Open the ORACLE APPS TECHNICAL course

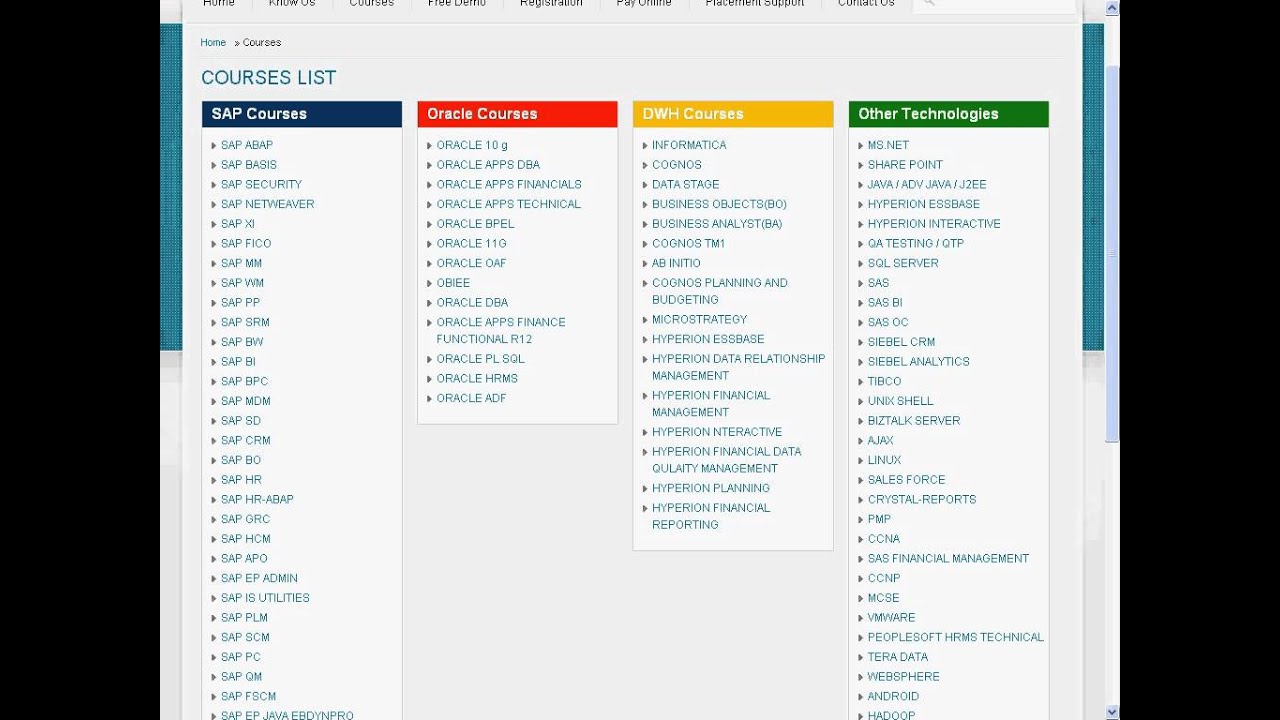point(508,204)
